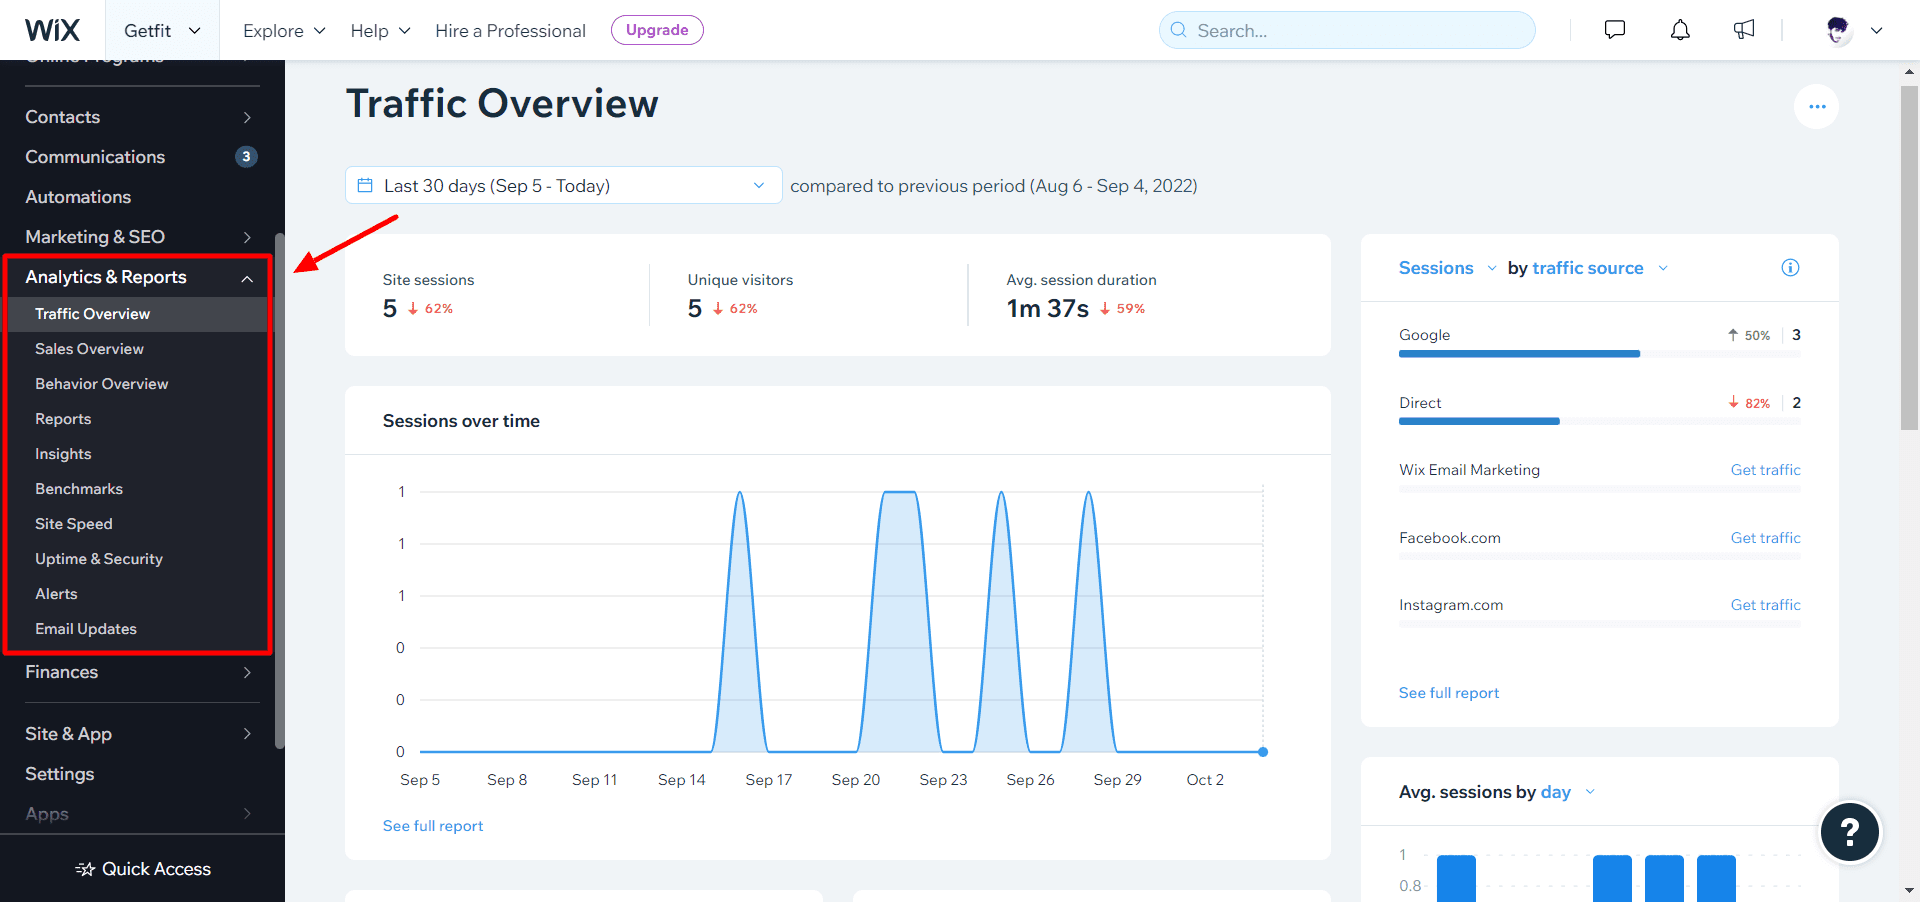Click Quick Access at sidebar bottom
1920x902 pixels.
143,869
